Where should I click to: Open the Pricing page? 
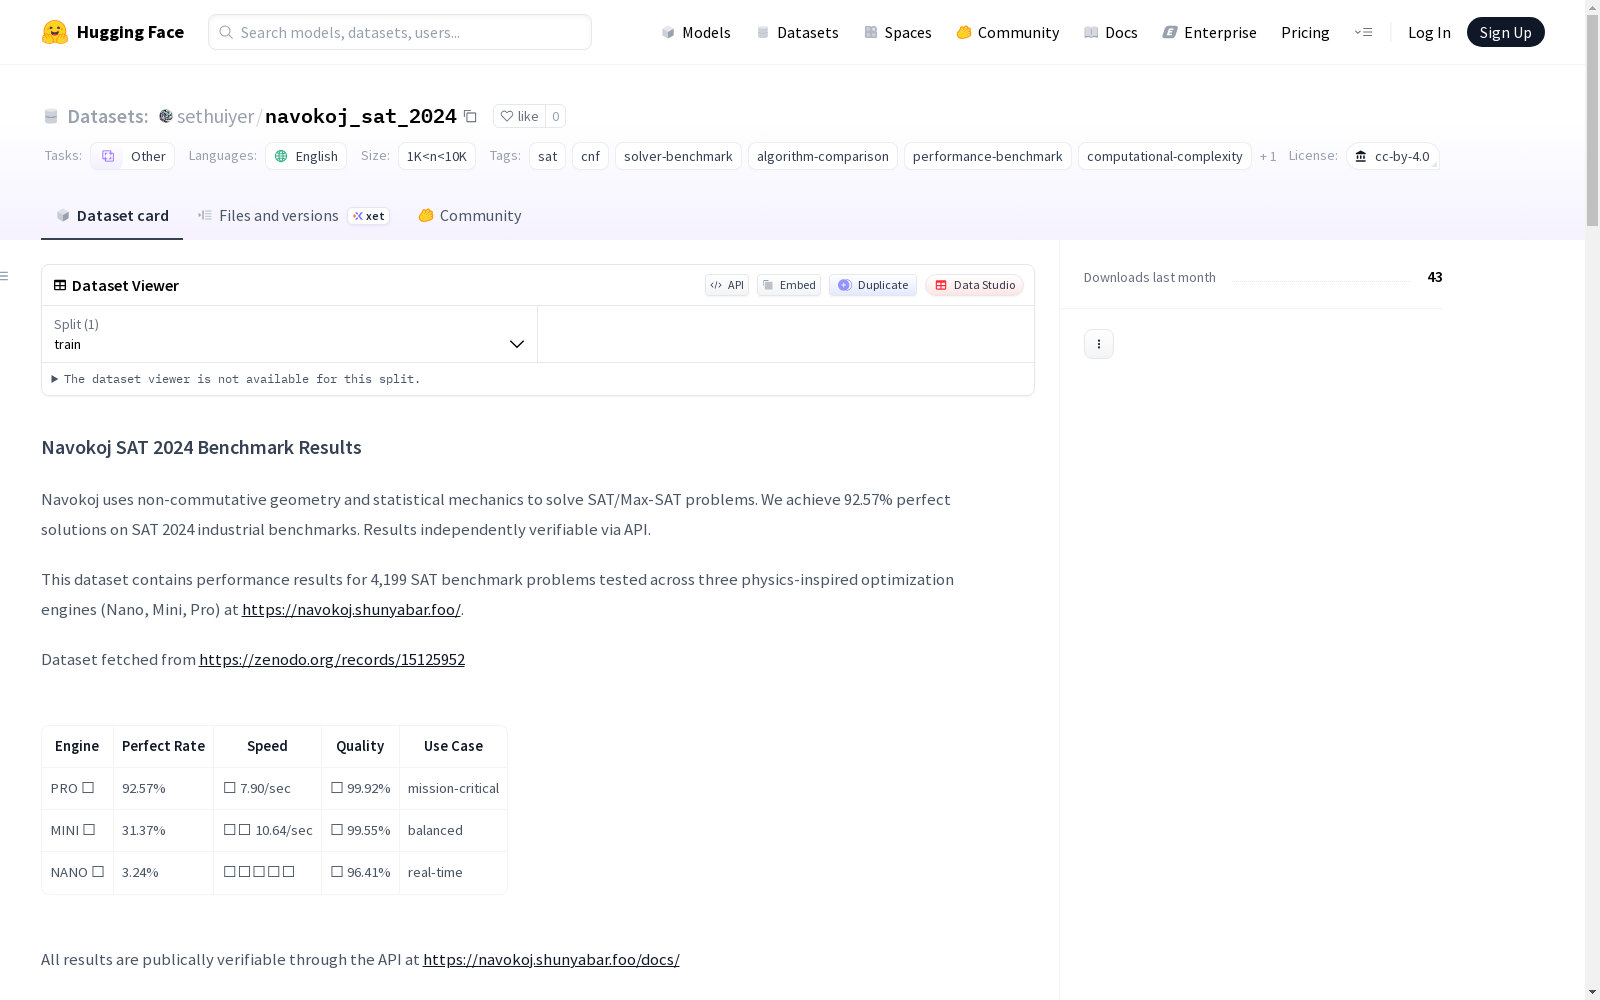click(x=1305, y=32)
